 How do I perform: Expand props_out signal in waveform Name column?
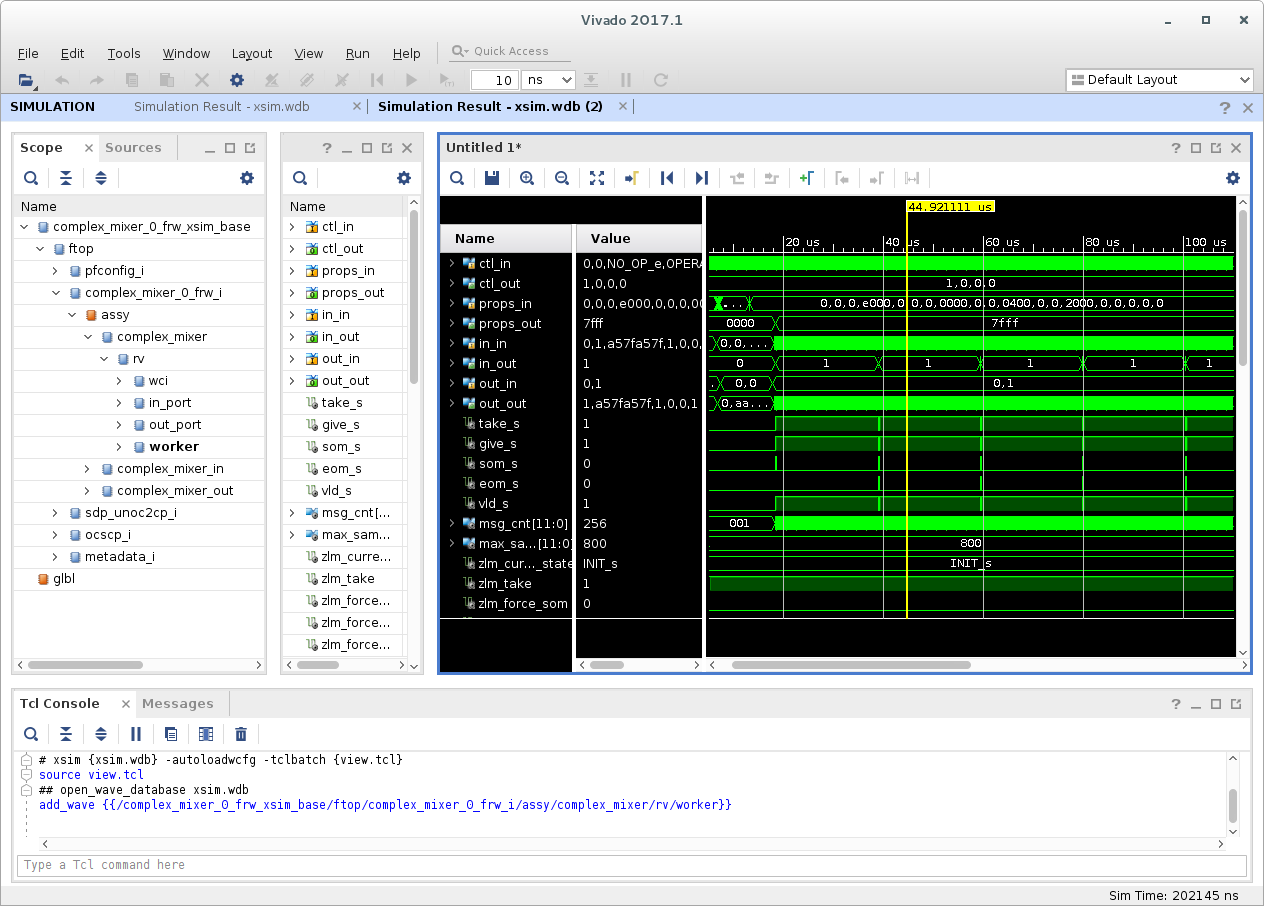click(x=452, y=323)
